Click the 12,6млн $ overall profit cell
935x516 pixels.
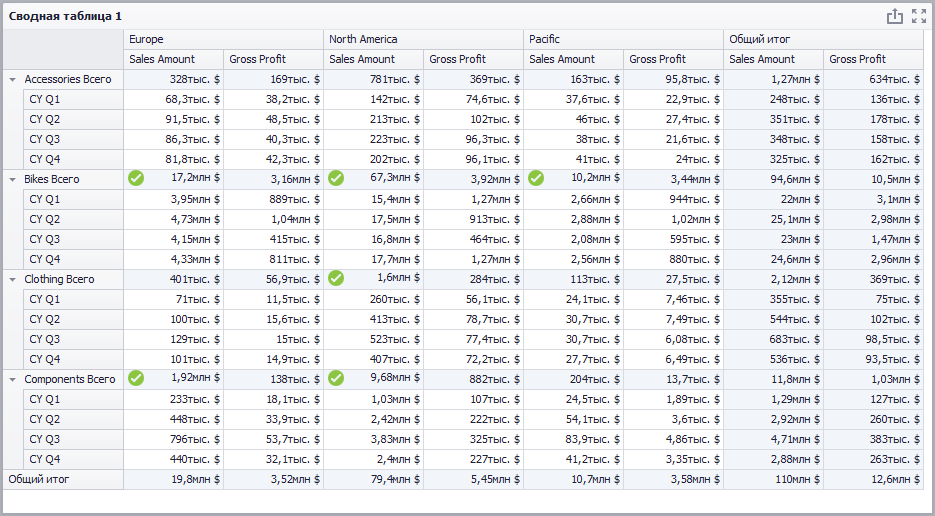[x=873, y=479]
